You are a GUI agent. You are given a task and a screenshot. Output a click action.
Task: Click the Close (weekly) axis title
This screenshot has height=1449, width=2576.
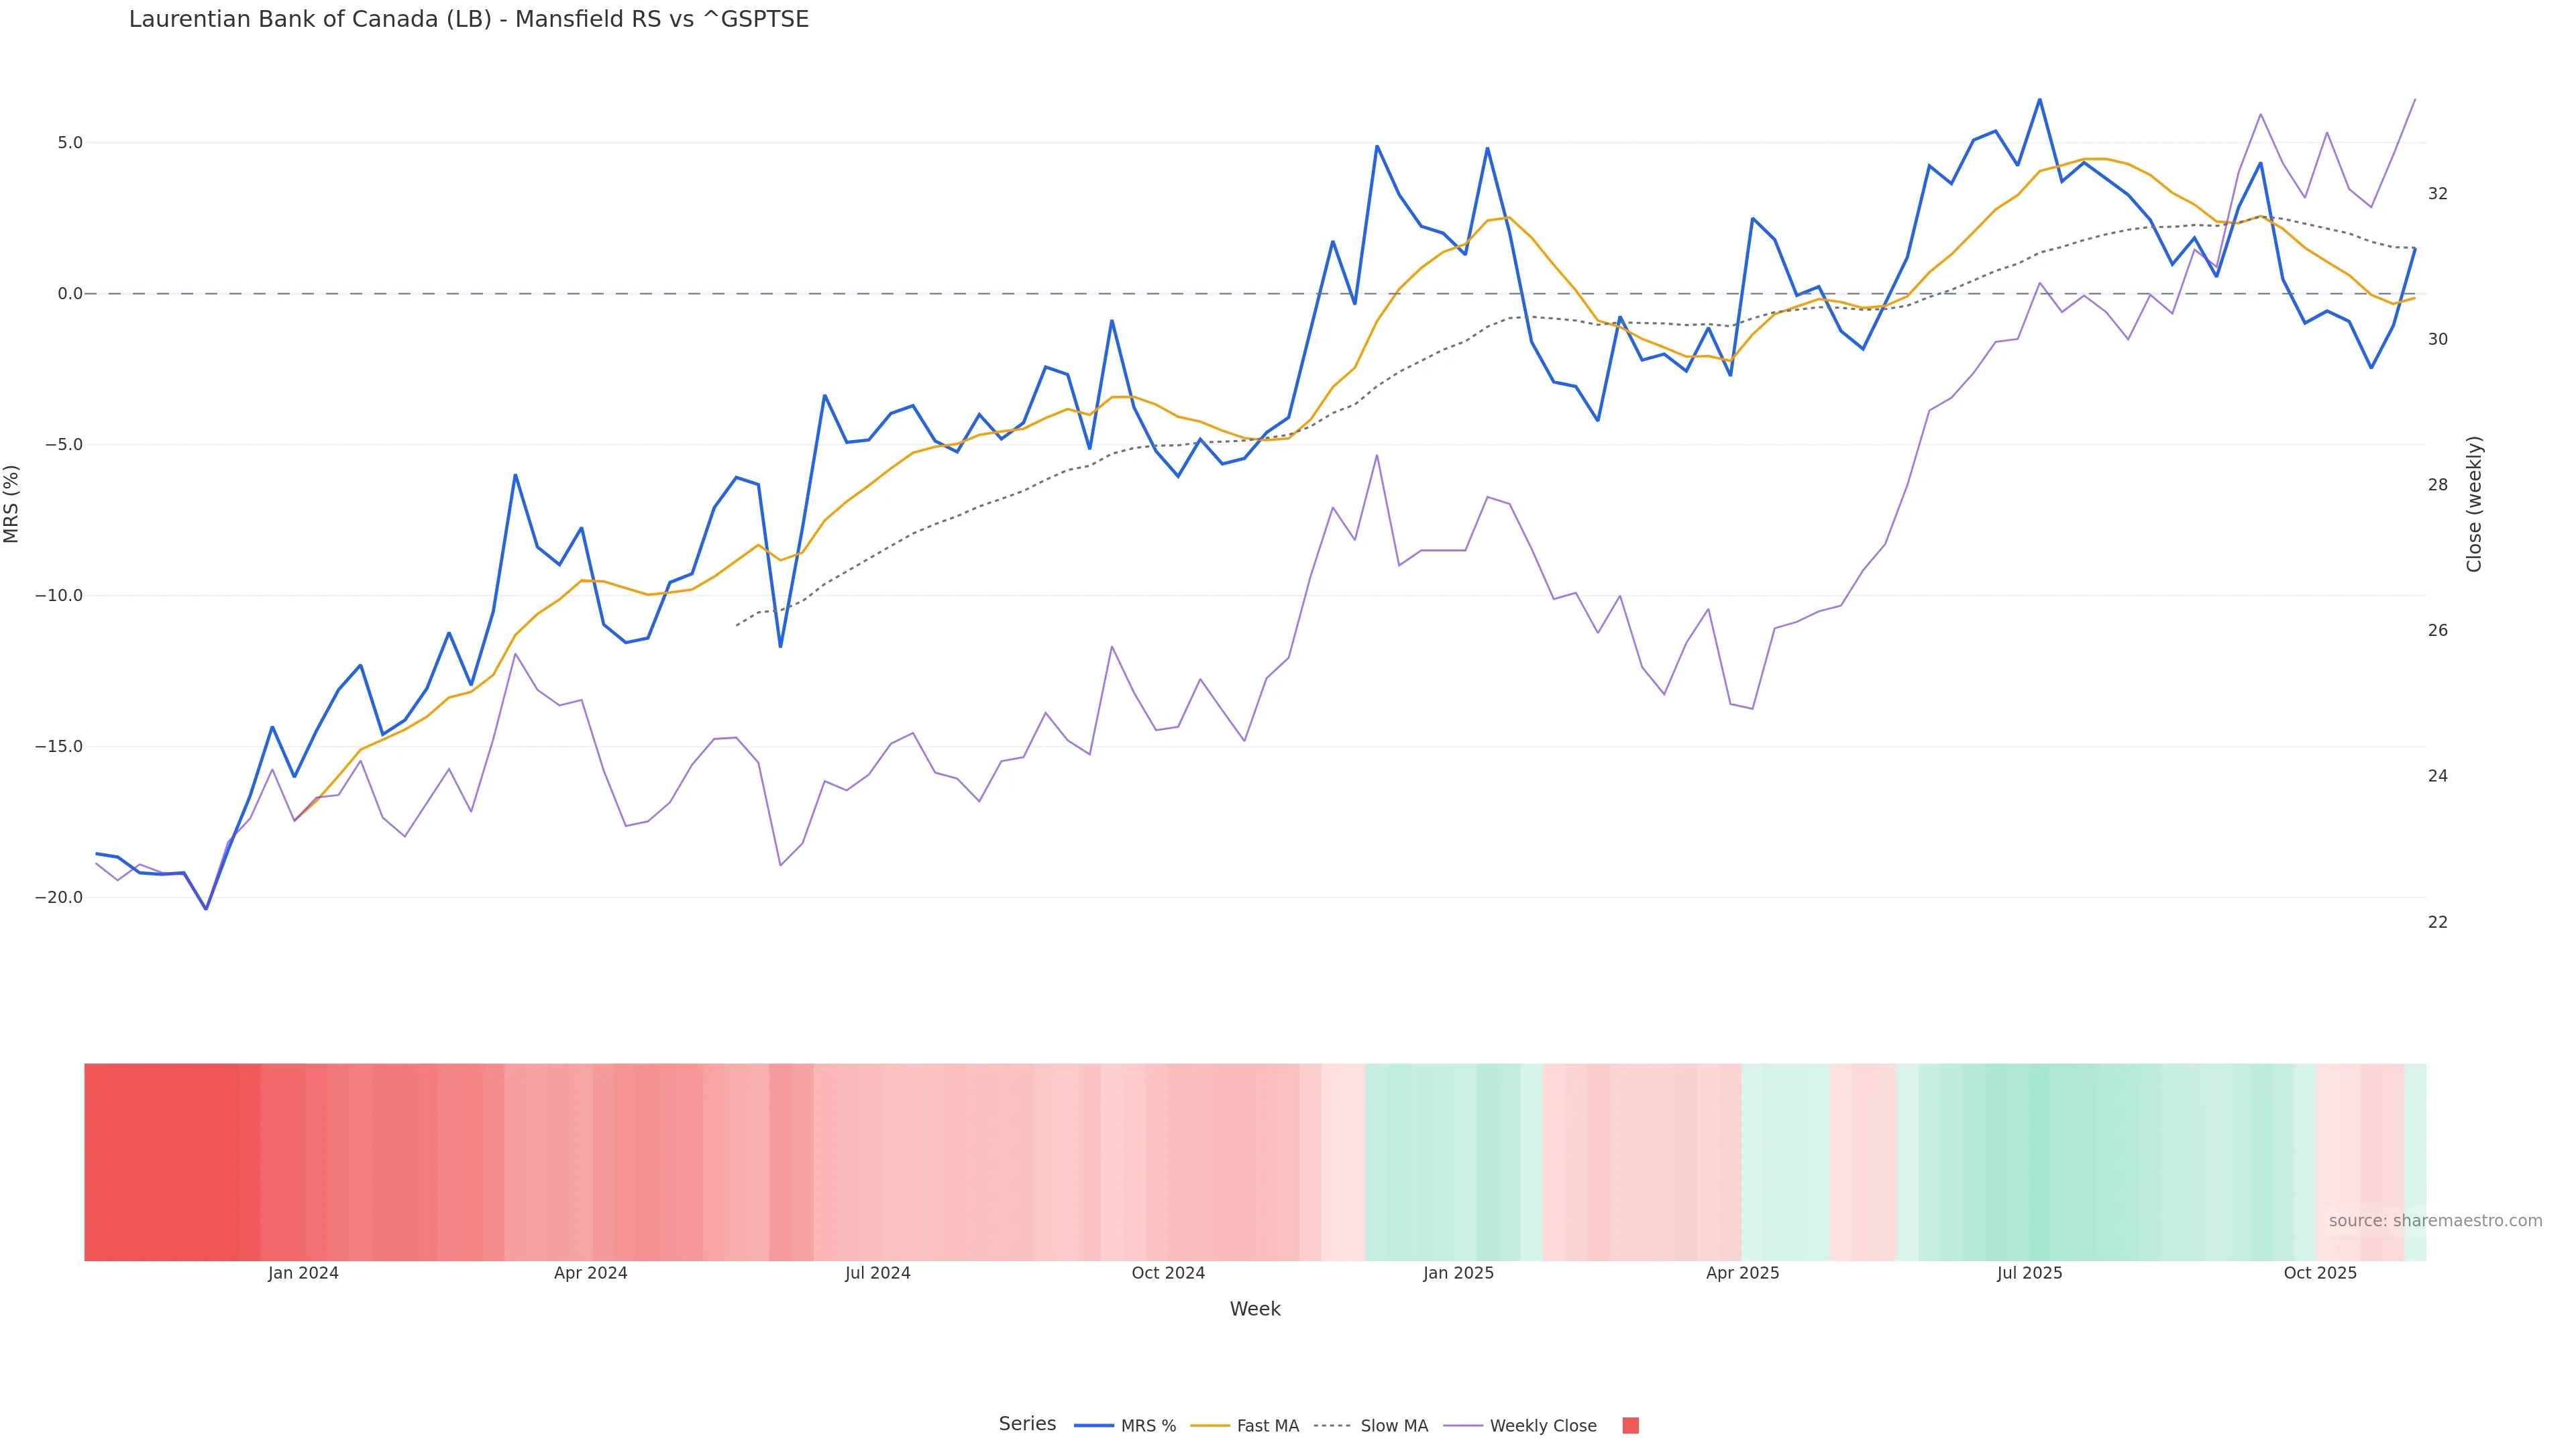coord(2474,504)
